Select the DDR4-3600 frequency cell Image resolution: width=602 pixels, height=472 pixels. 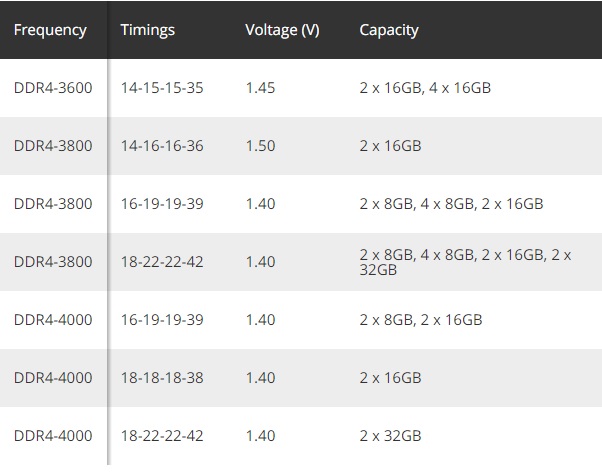(x=53, y=88)
